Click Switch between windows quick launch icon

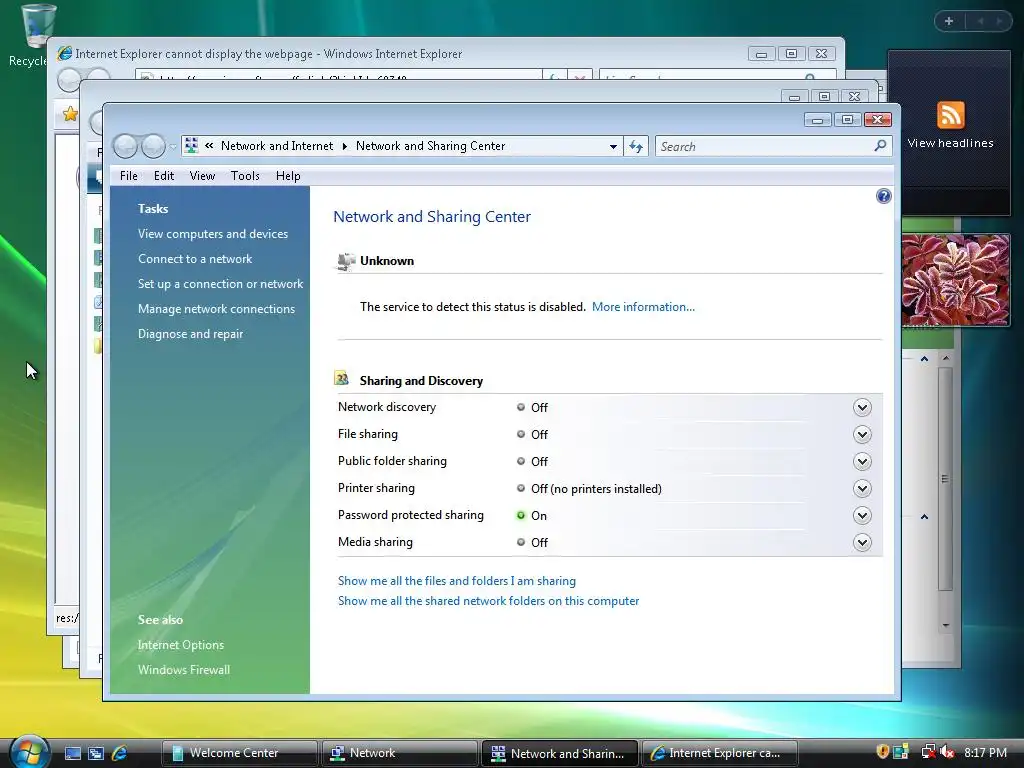coord(96,753)
